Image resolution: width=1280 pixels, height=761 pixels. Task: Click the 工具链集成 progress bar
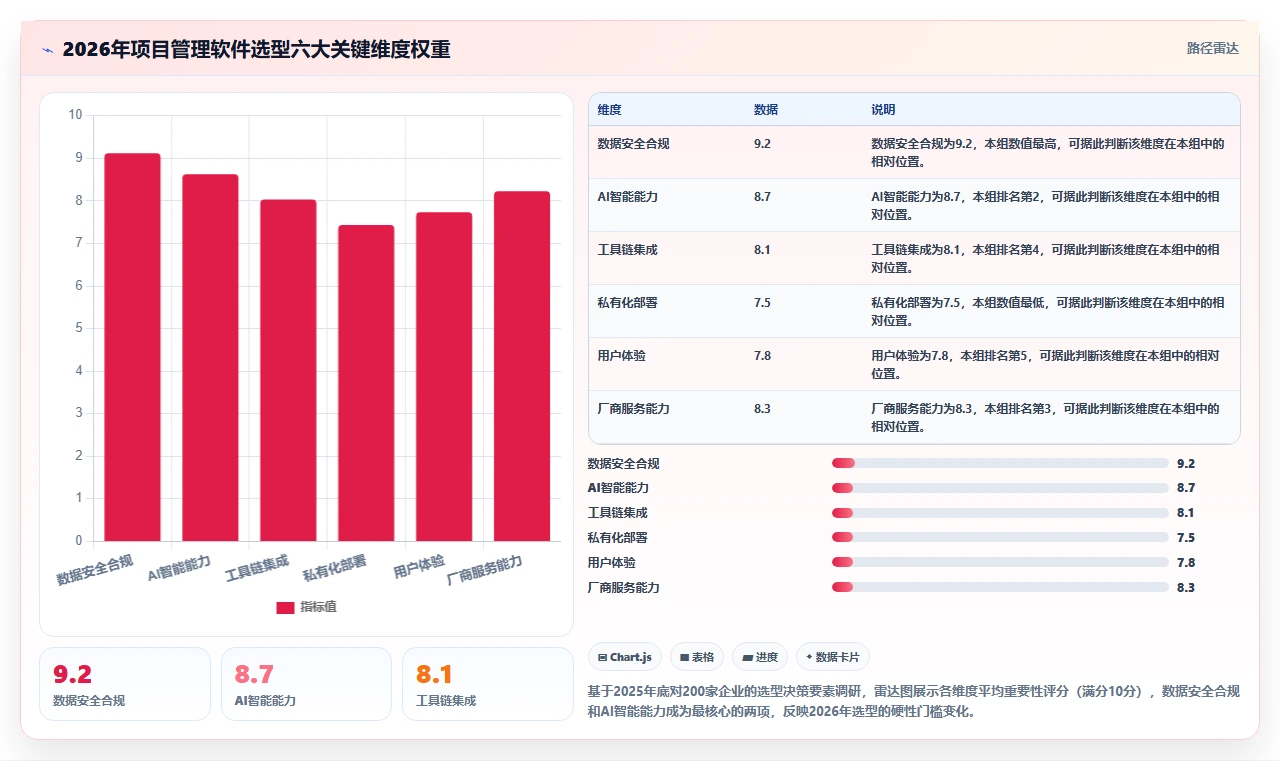click(x=1000, y=513)
